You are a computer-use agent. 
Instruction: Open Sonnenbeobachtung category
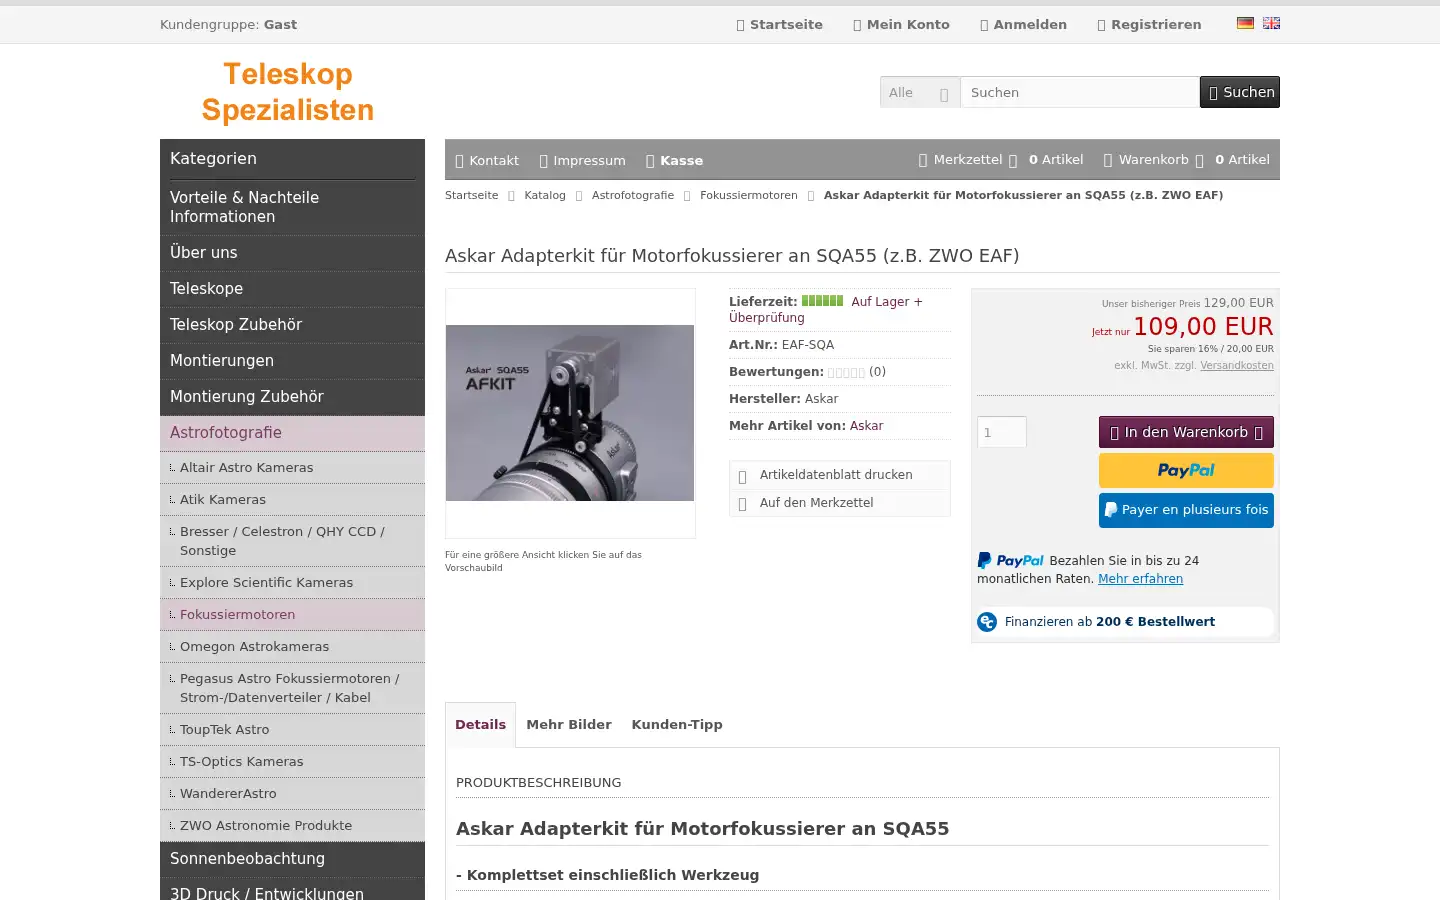[292, 859]
